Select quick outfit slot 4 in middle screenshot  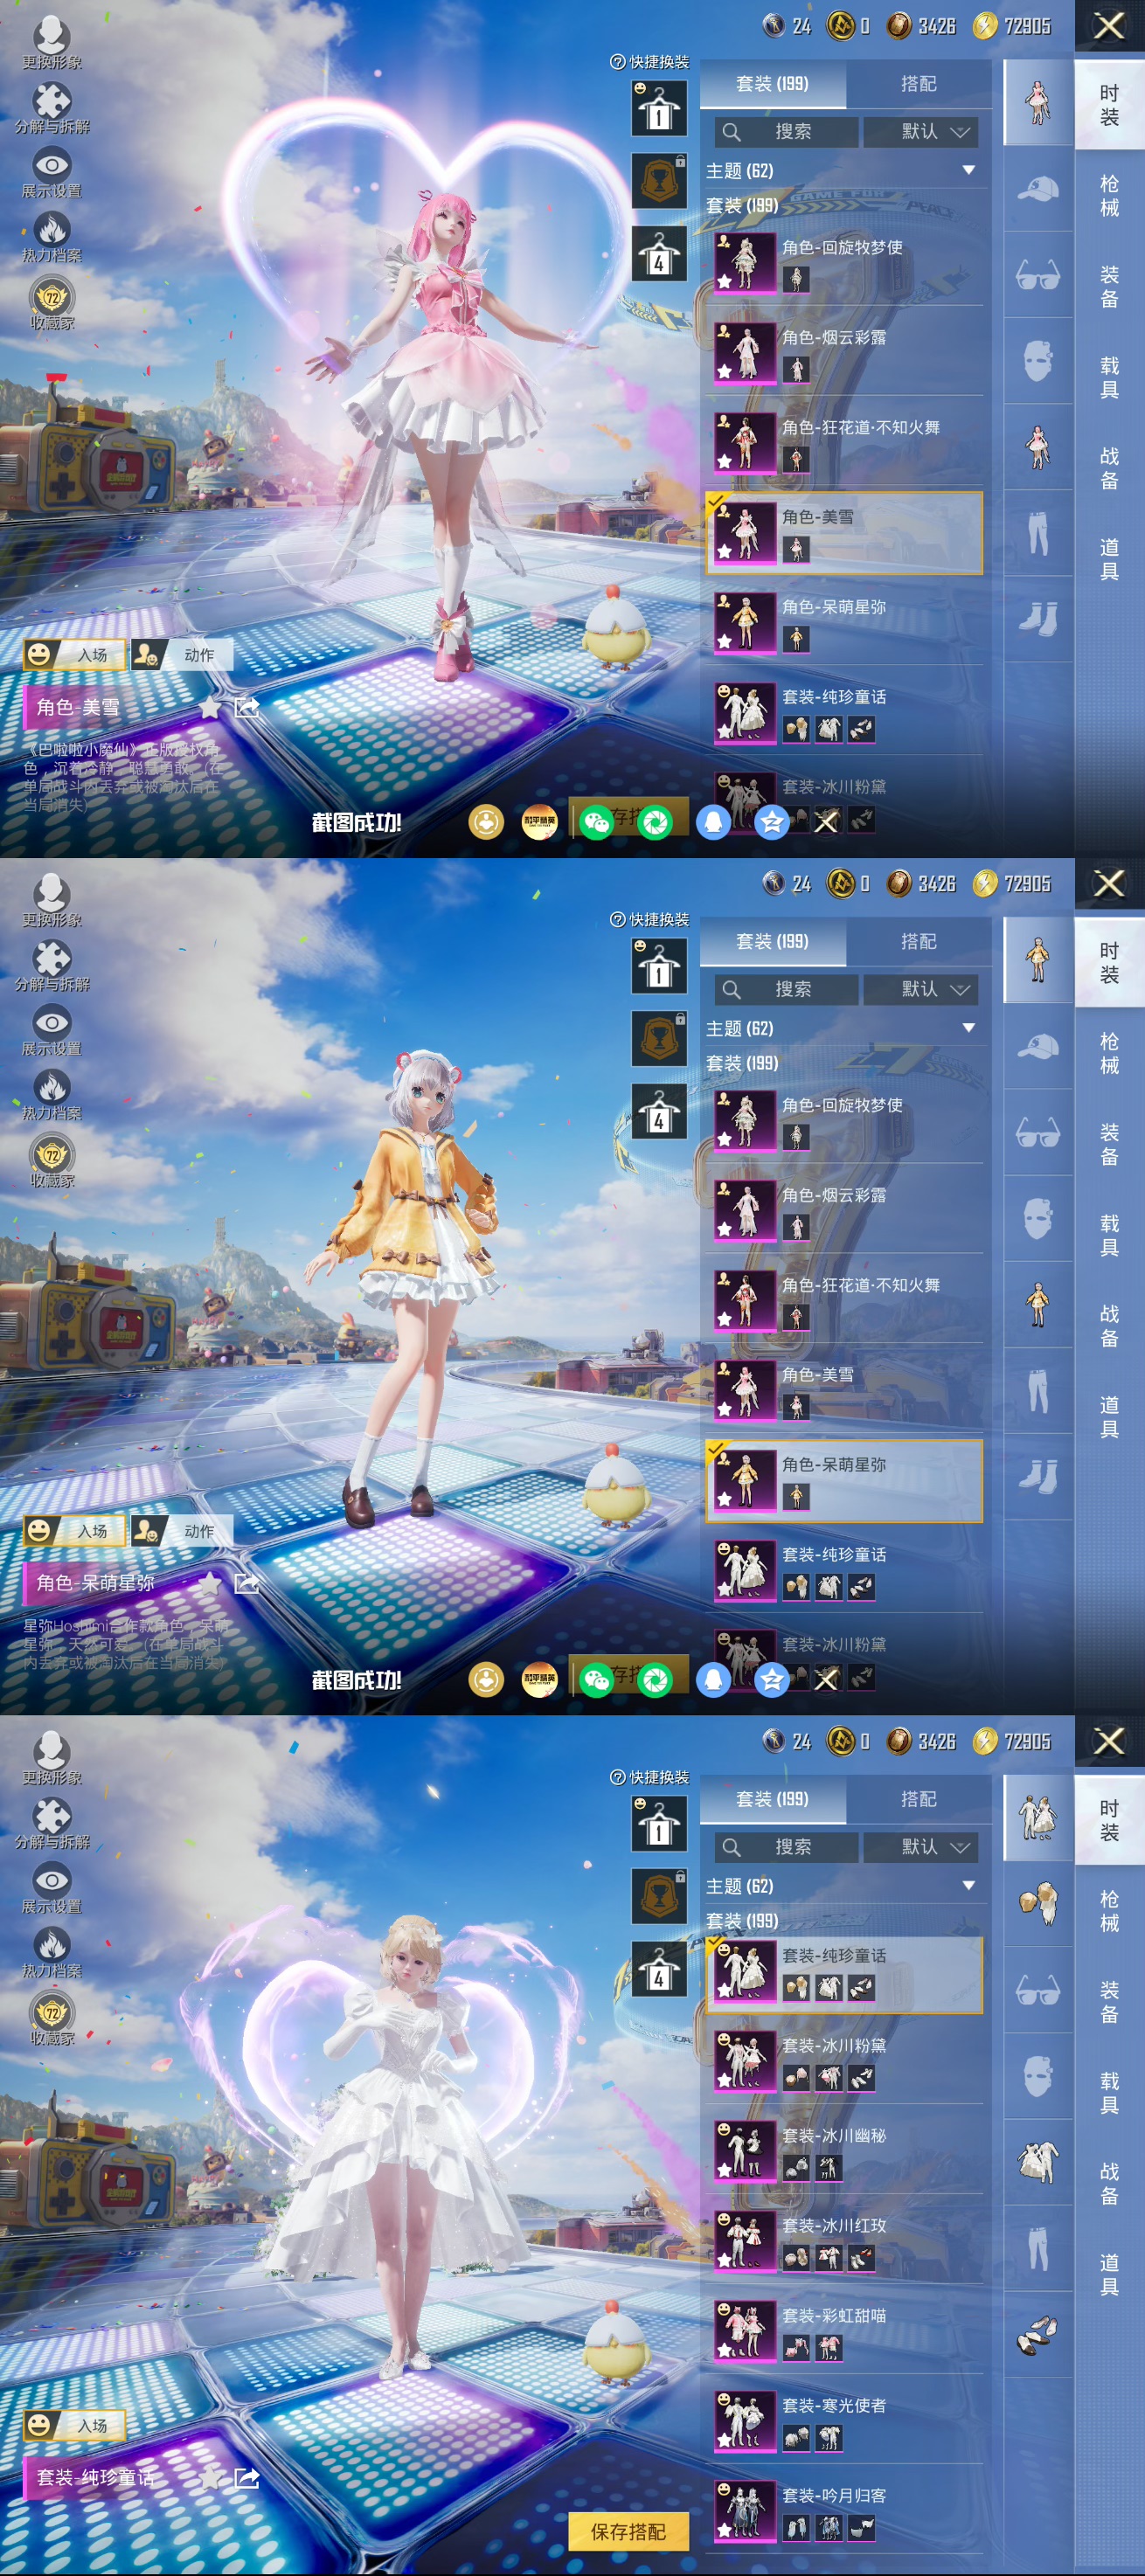click(659, 1111)
